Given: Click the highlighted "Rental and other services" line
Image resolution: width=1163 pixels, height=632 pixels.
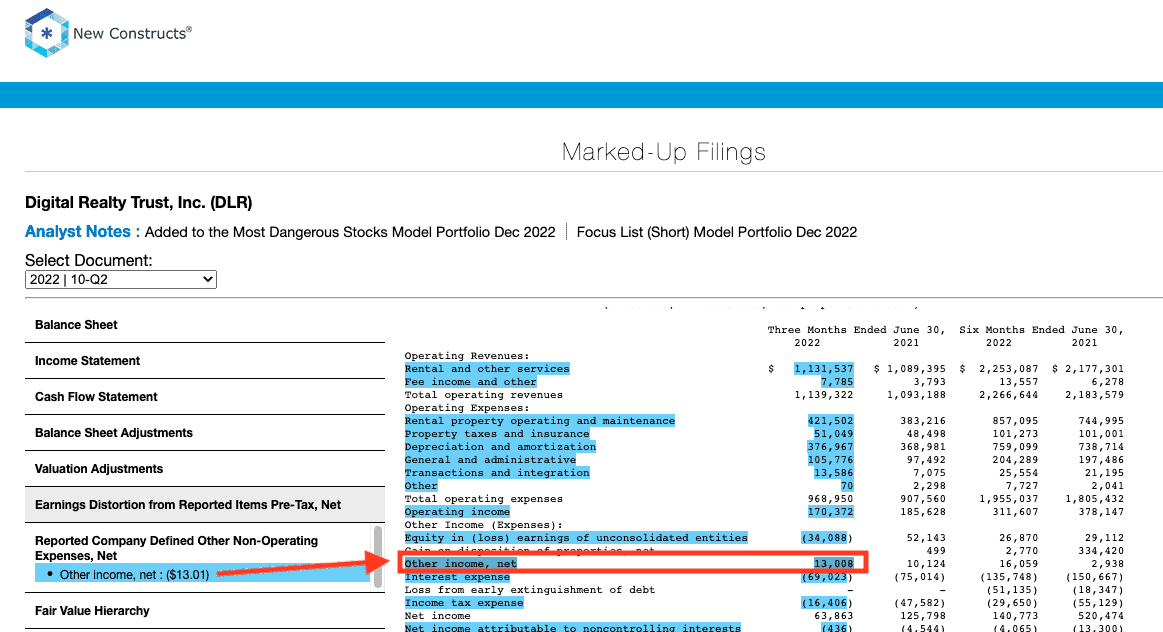Looking at the screenshot, I should tap(487, 369).
